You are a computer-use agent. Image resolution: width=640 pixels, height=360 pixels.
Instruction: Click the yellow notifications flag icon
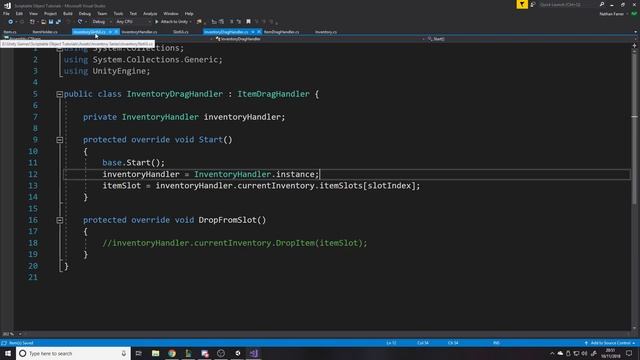(522, 4)
